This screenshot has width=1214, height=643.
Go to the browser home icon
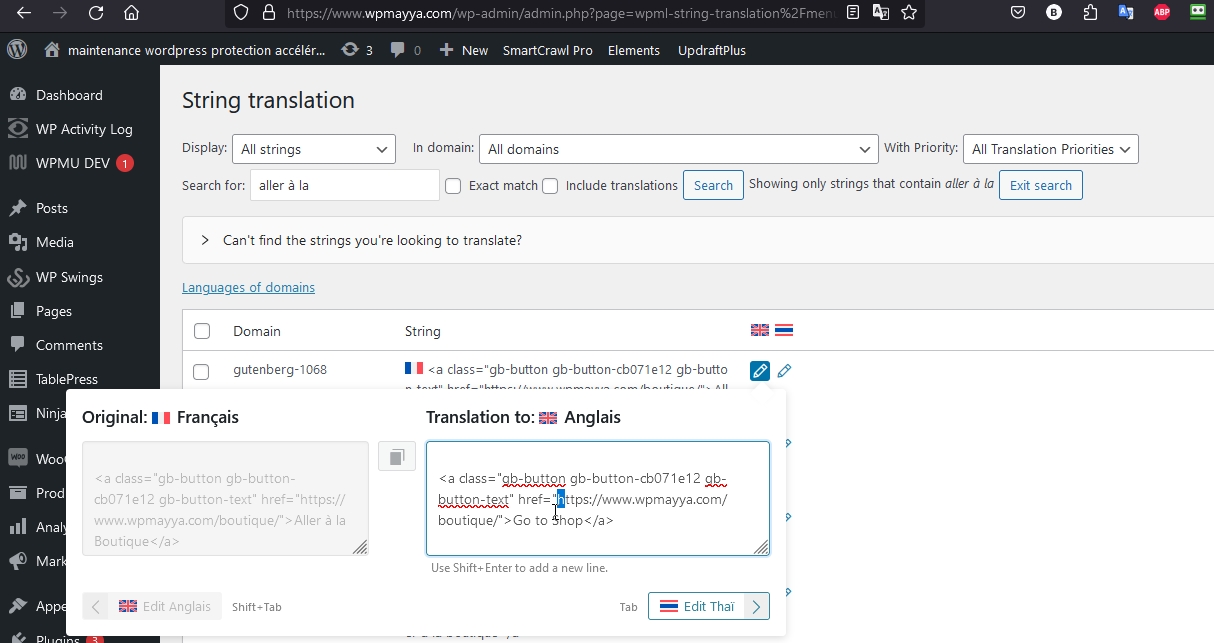(131, 13)
